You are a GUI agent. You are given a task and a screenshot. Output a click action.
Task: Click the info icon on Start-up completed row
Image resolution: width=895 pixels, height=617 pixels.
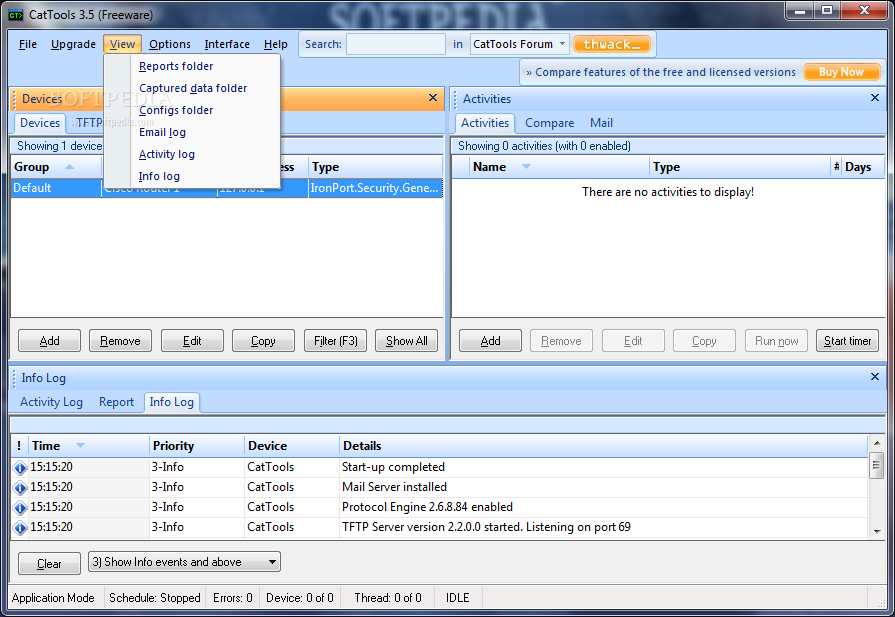20,468
